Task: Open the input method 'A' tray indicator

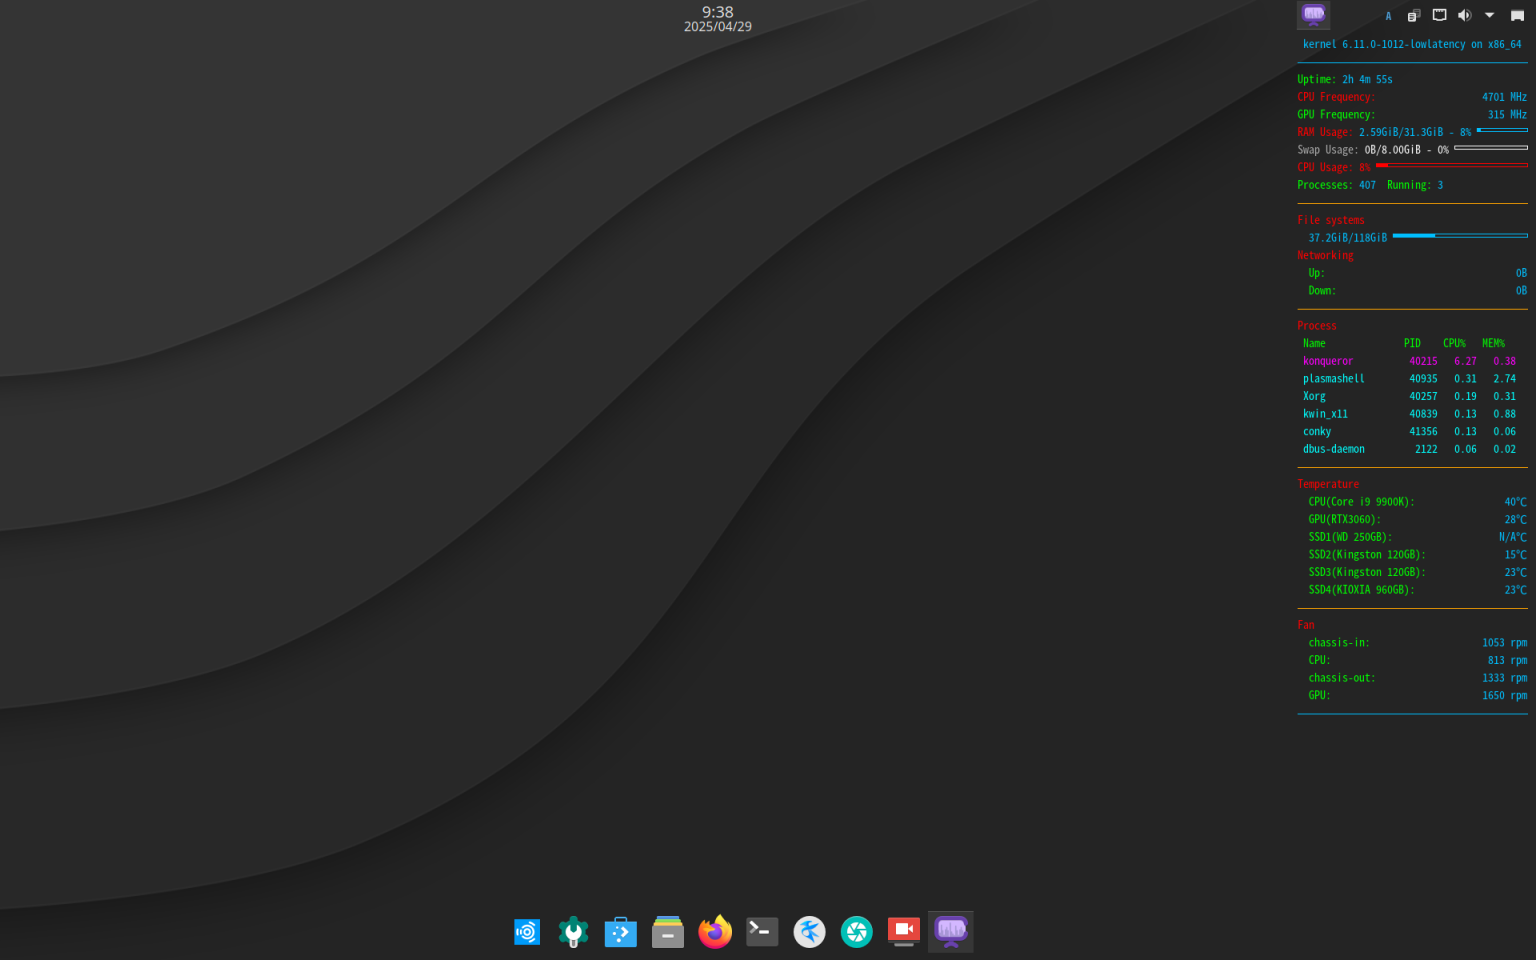Action: pyautogui.click(x=1388, y=16)
